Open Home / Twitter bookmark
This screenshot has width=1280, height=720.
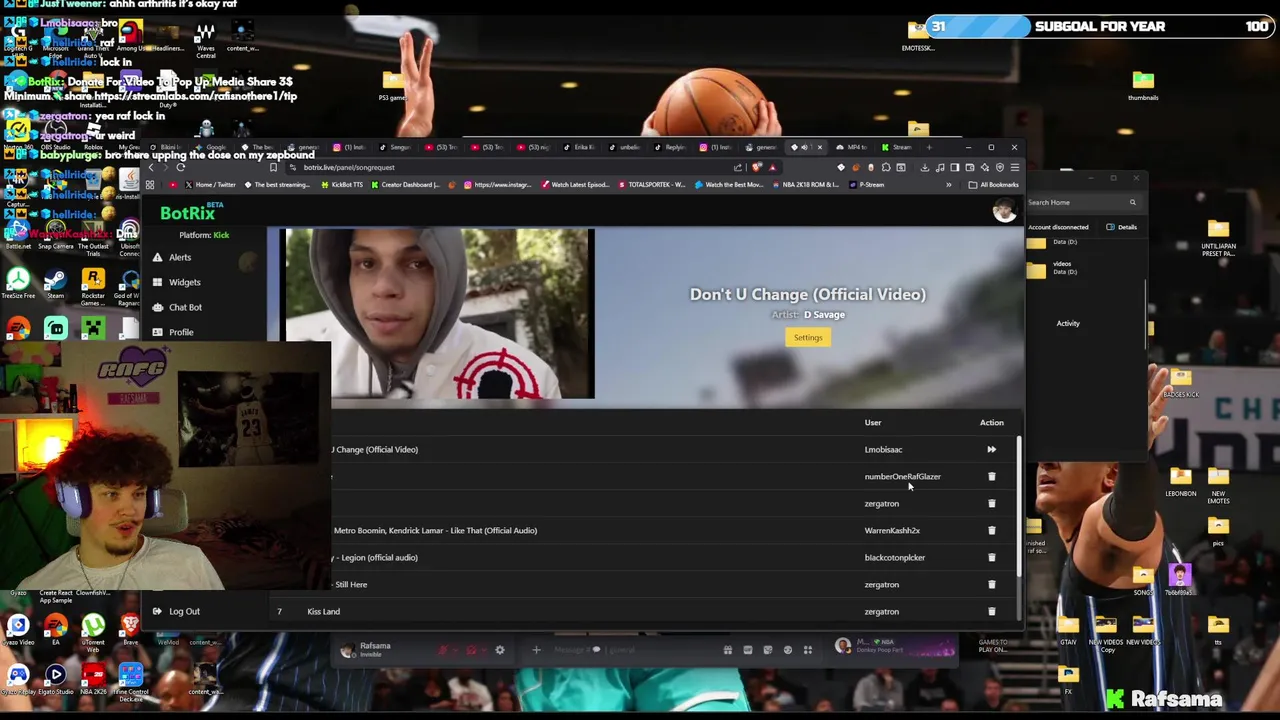coord(210,184)
